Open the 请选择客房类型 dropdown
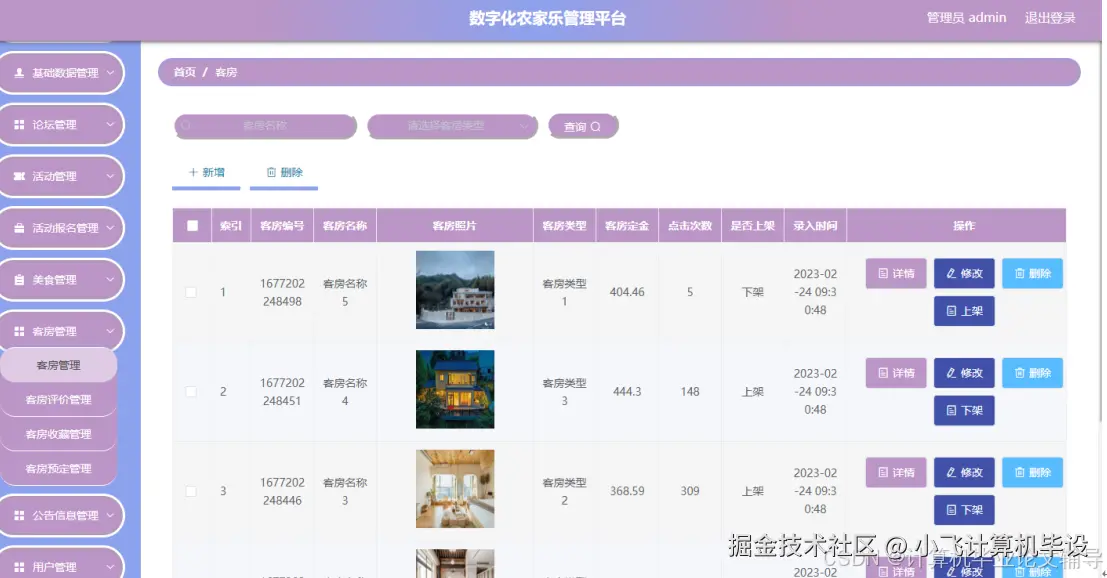The height and width of the screenshot is (578, 1107). [453, 126]
